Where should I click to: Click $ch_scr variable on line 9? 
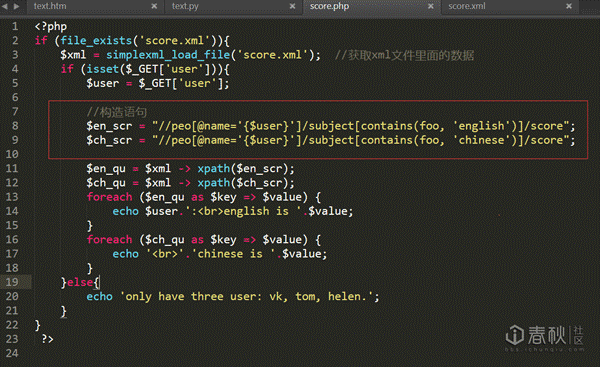point(109,140)
